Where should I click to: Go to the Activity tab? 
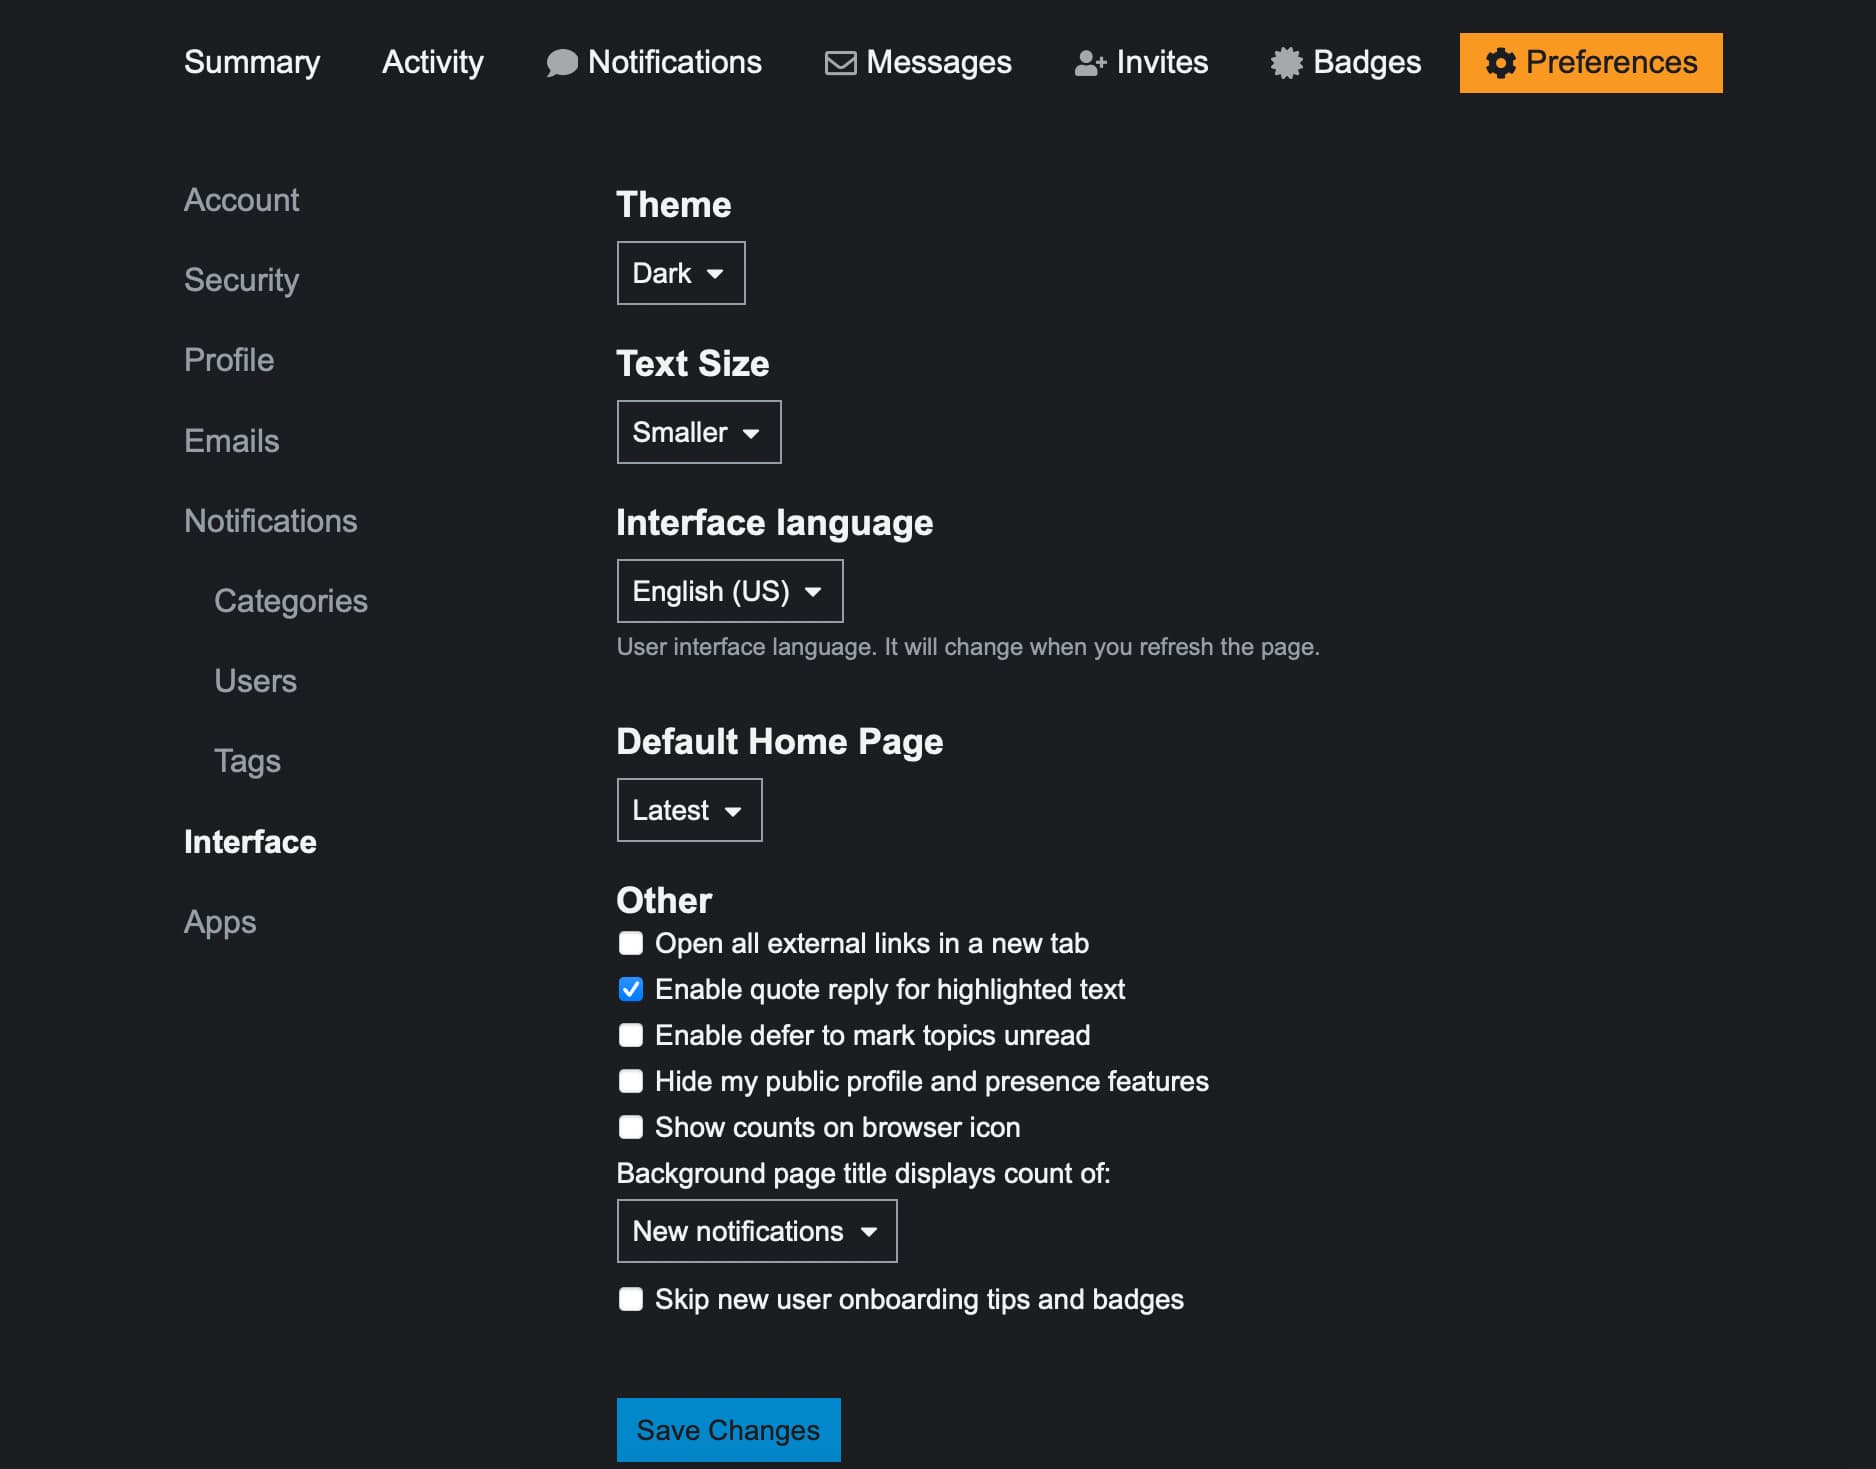pos(432,62)
